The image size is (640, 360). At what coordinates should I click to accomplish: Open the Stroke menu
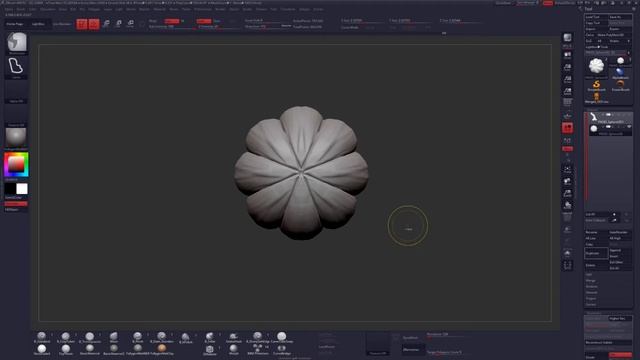[247, 9]
